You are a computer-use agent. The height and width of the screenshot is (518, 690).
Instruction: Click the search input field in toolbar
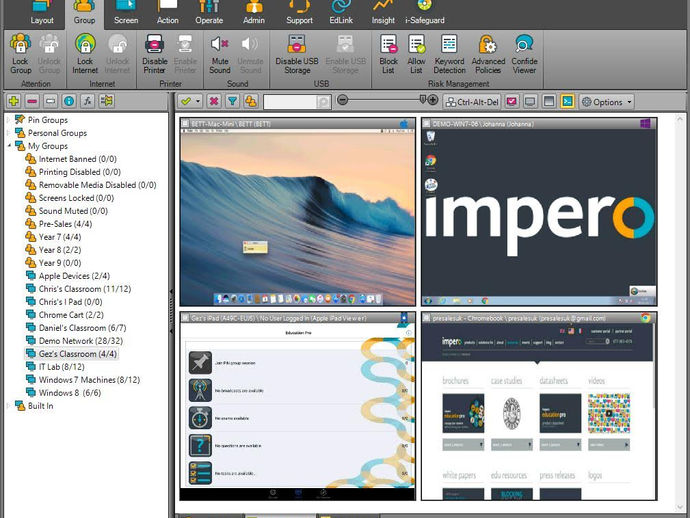pos(290,102)
